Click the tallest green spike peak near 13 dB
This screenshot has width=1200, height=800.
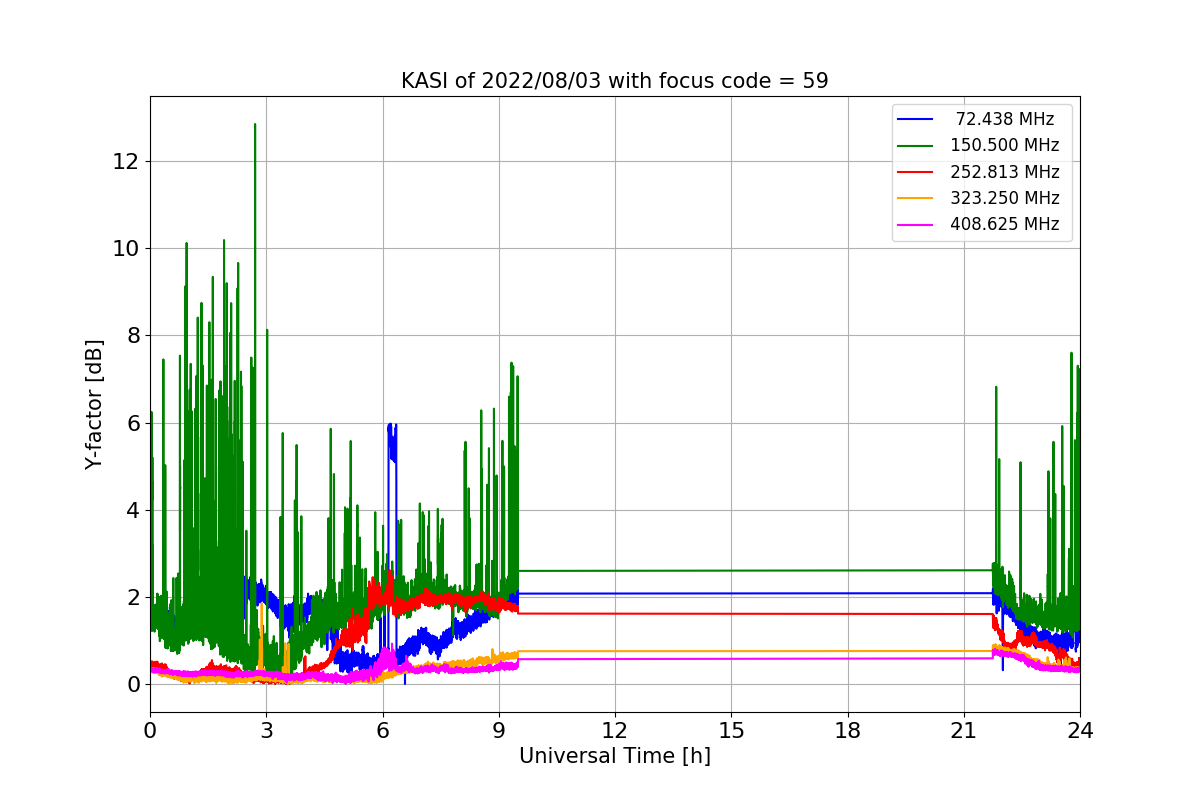[255, 125]
